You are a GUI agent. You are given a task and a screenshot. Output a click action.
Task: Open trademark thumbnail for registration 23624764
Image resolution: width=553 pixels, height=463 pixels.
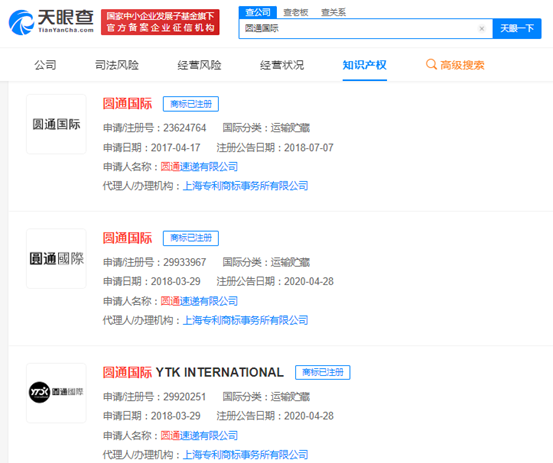(56, 124)
